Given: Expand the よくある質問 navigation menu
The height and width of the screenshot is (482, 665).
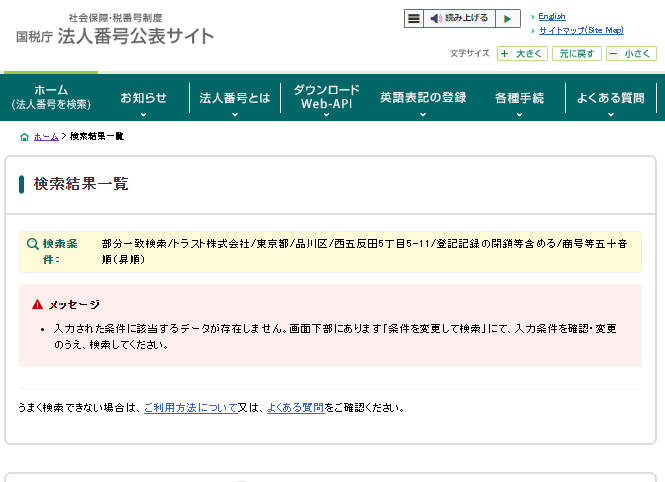Looking at the screenshot, I should tap(611, 98).
